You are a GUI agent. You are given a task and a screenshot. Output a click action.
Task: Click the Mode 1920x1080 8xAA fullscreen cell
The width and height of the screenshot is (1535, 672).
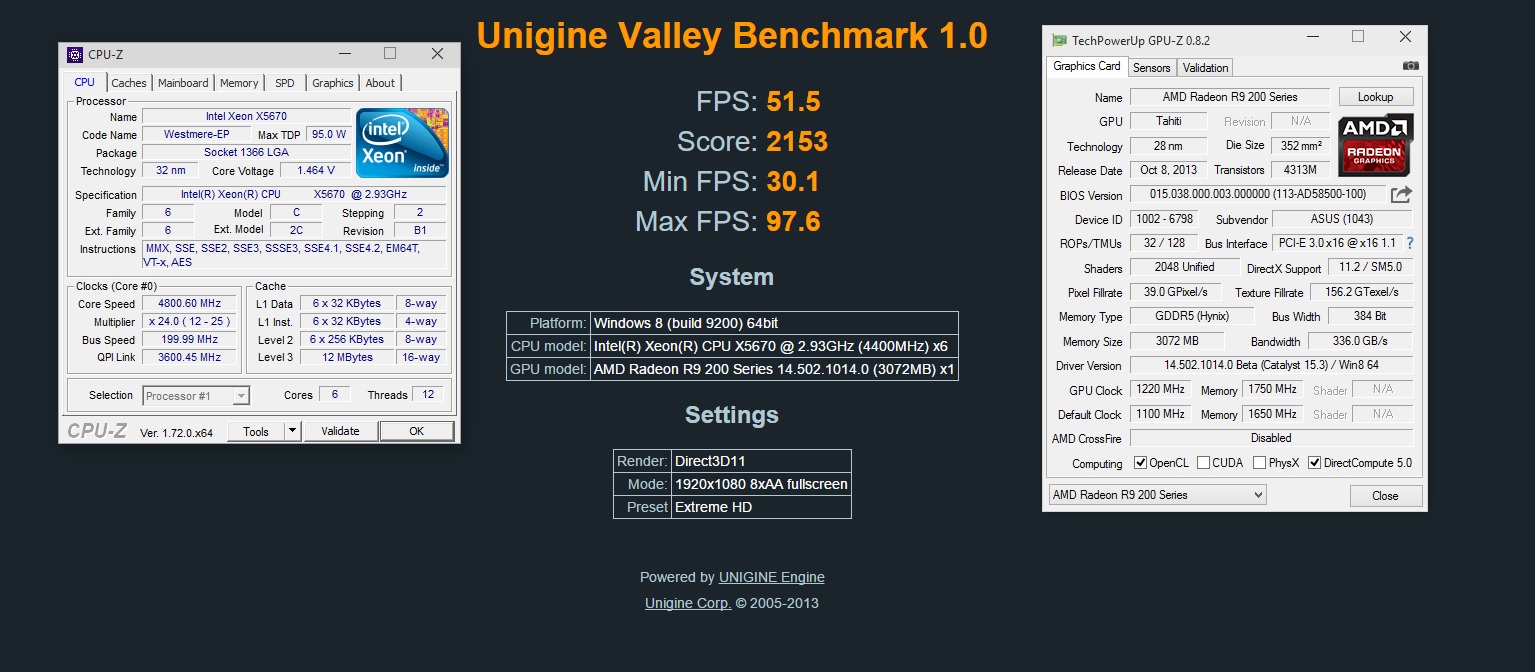tap(761, 484)
